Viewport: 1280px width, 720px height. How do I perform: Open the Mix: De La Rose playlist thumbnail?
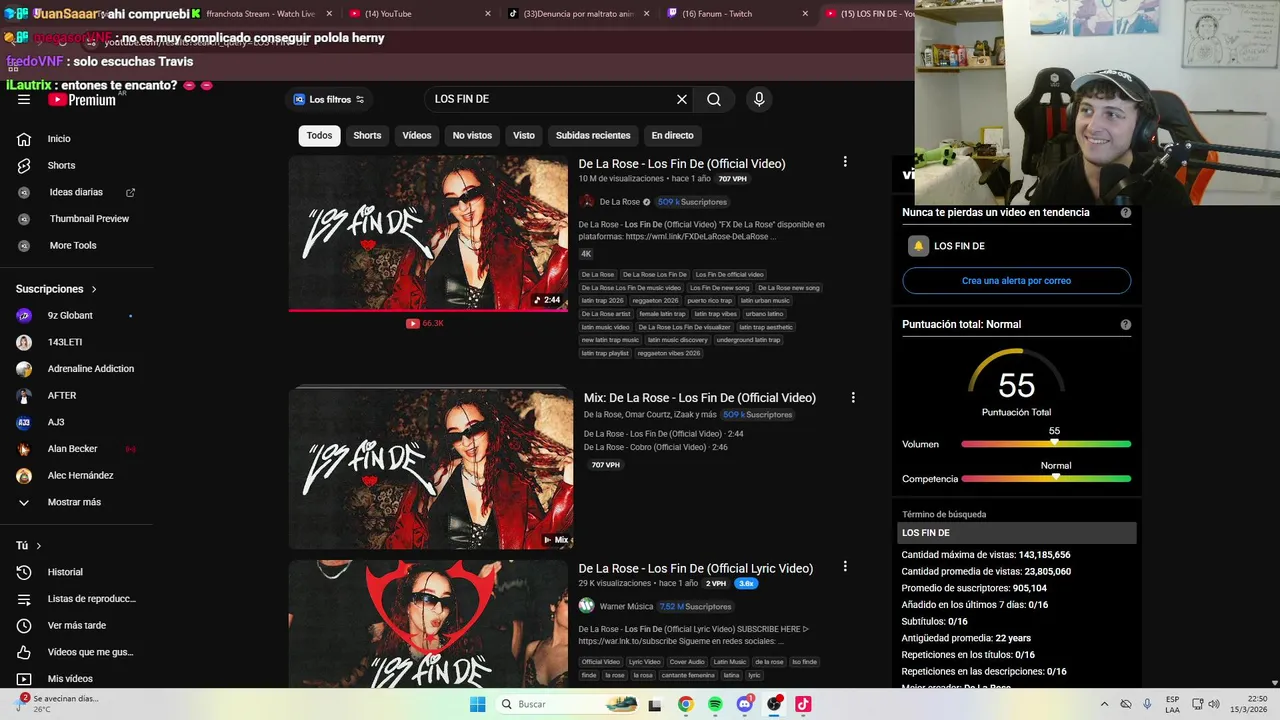(431, 468)
